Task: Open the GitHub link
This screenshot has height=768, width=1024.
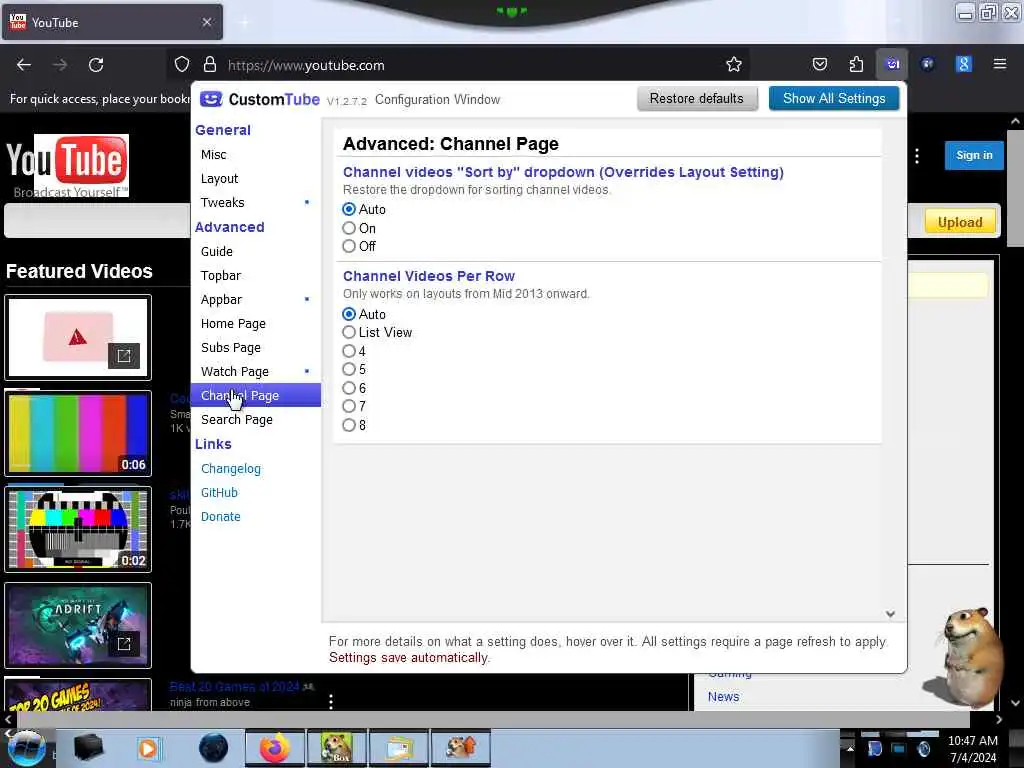Action: (x=219, y=493)
